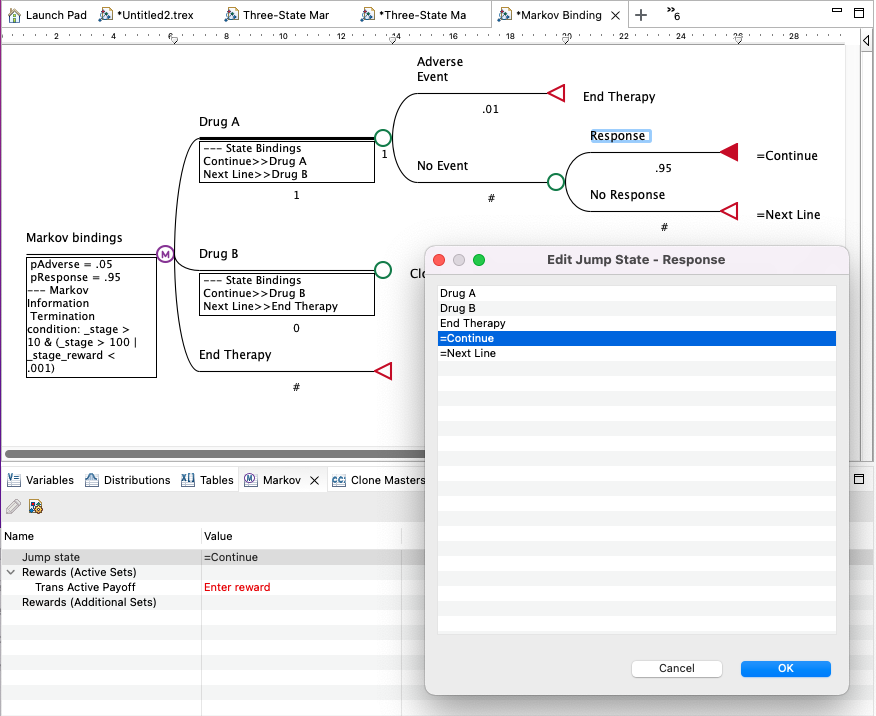Maximize the bottom views panel
Image resolution: width=876 pixels, height=716 pixels.
[x=858, y=479]
